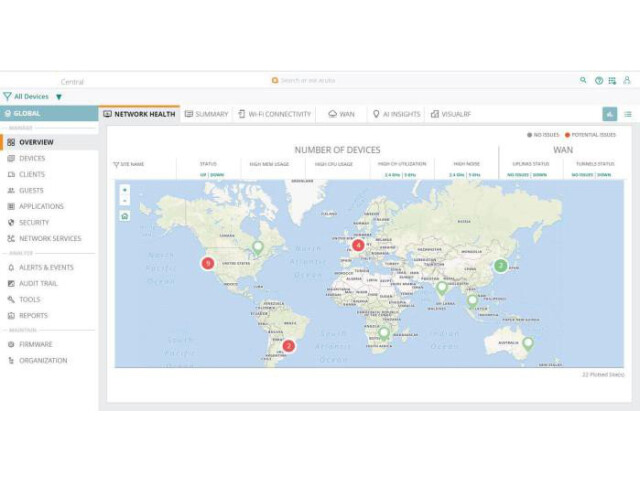The height and width of the screenshot is (480, 640).
Task: Click the red cluster marker over Europe
Action: point(358,245)
